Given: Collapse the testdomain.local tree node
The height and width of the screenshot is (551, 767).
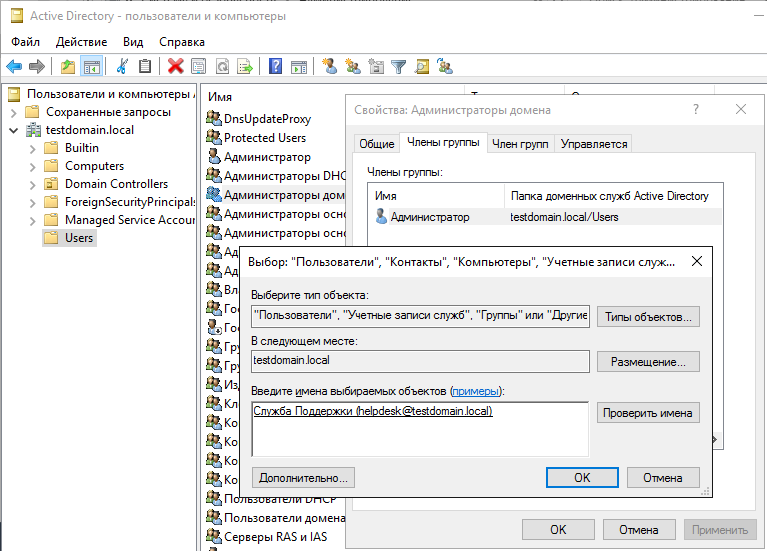Looking at the screenshot, I should (13, 130).
